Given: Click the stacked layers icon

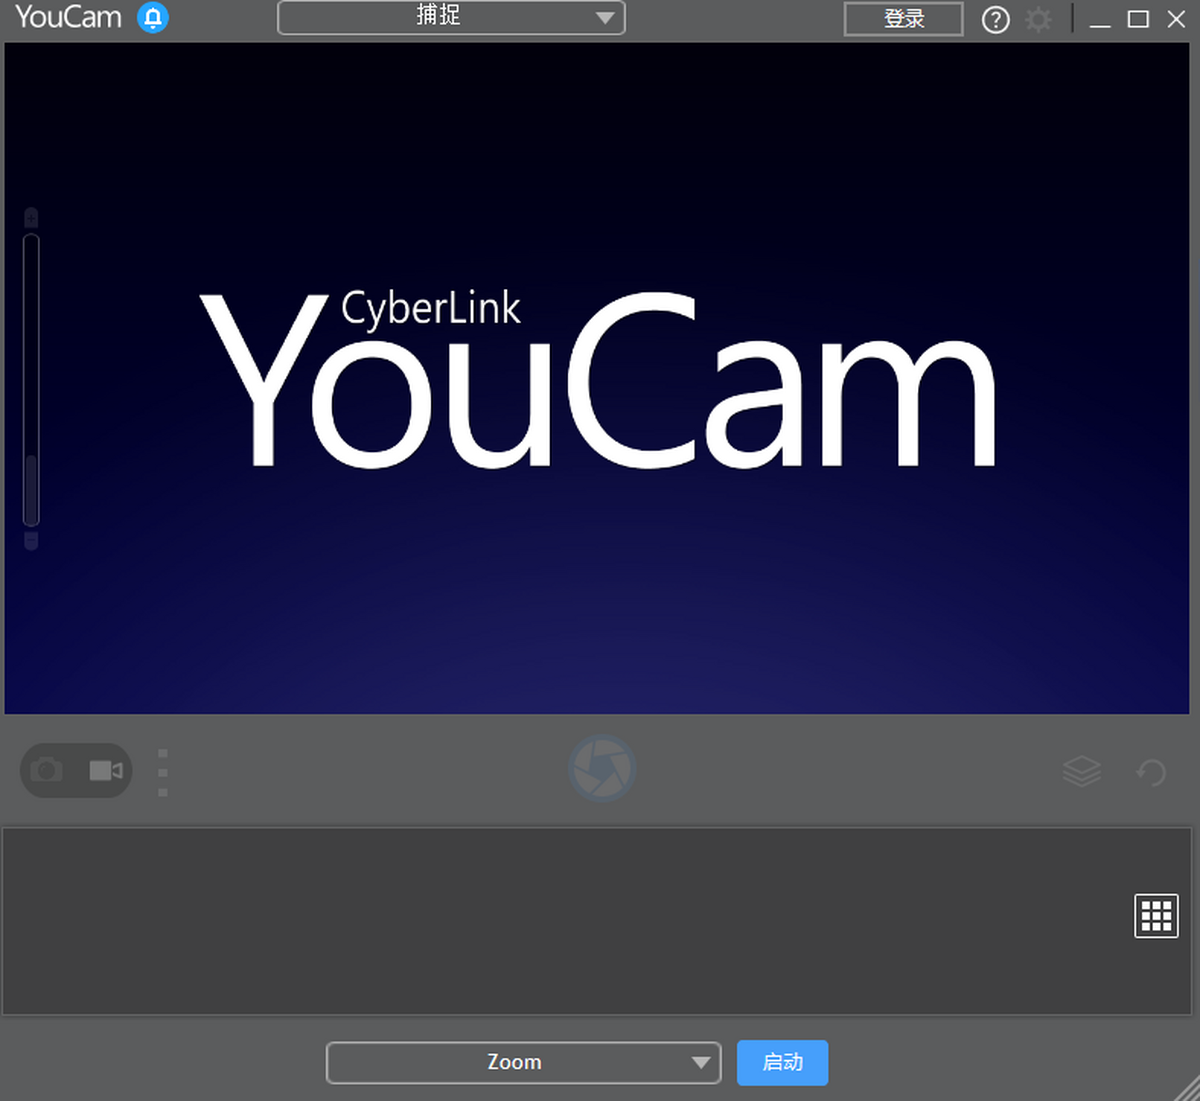Looking at the screenshot, I should (x=1081, y=771).
